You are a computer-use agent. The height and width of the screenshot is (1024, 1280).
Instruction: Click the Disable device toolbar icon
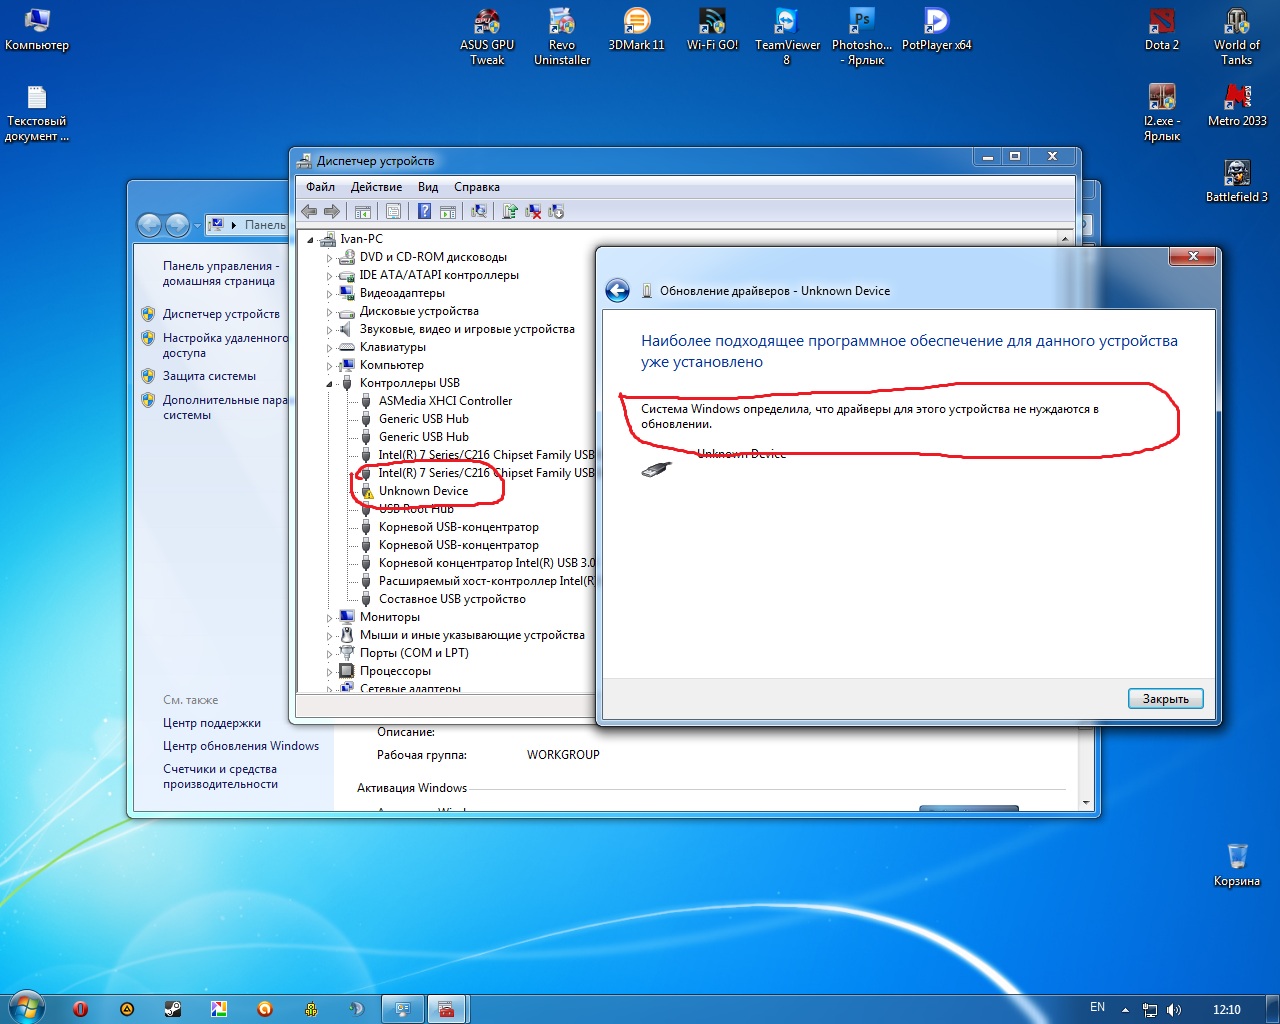pyautogui.click(x=556, y=211)
